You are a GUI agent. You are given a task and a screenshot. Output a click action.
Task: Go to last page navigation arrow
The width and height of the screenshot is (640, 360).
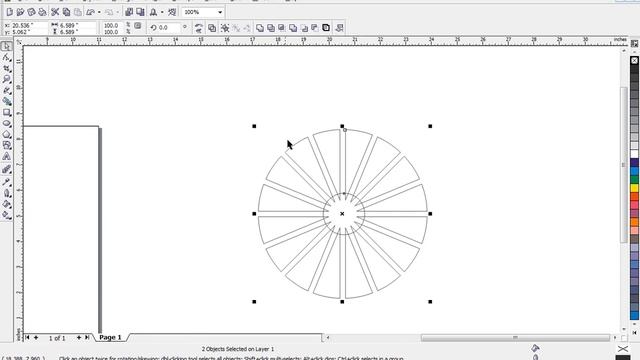[x=87, y=338]
